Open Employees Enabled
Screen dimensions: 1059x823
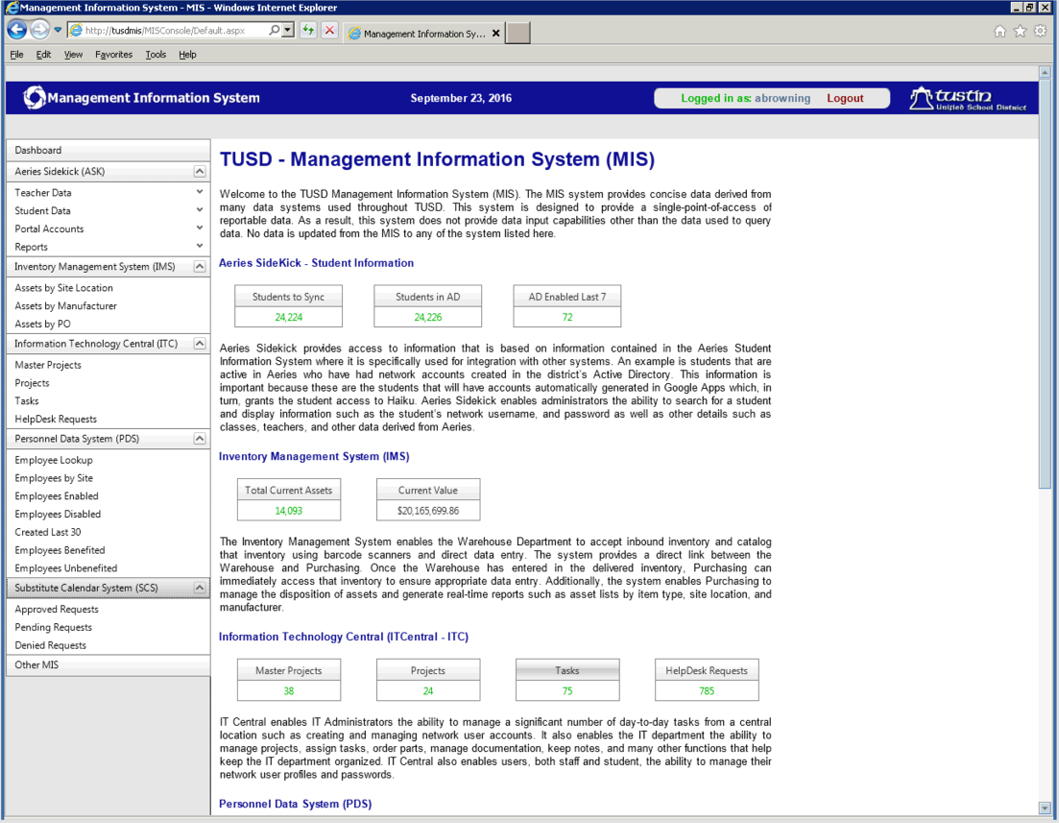[56, 496]
